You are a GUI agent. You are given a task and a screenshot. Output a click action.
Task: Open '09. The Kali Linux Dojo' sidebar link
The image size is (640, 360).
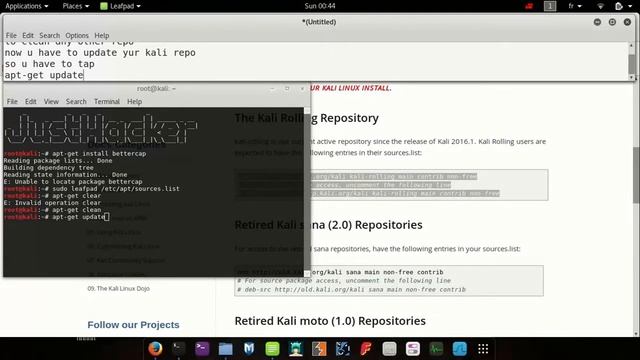pos(118,289)
